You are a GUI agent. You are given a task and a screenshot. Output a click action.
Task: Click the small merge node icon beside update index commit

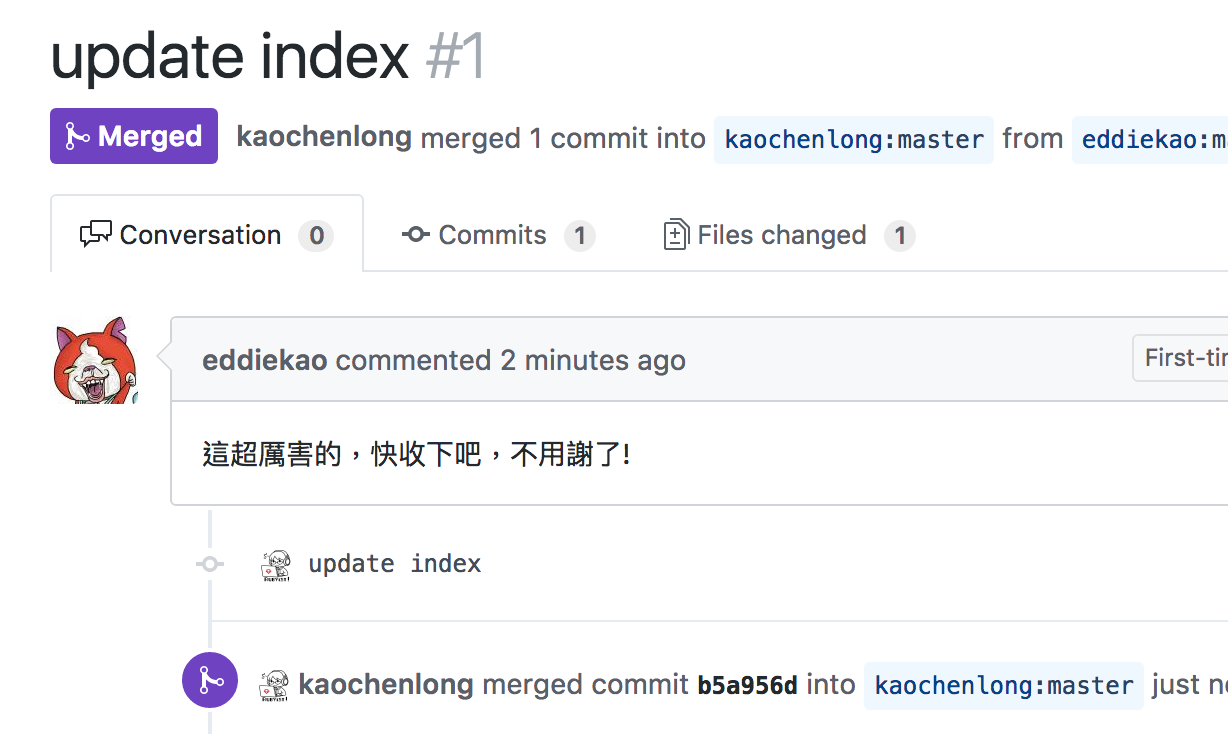point(209,563)
